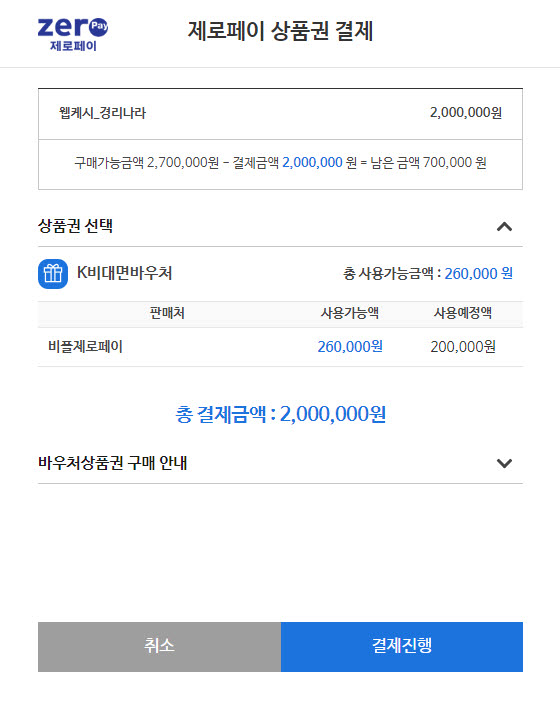Click the 총 사용가능금액 260,000 원 text

(428, 273)
